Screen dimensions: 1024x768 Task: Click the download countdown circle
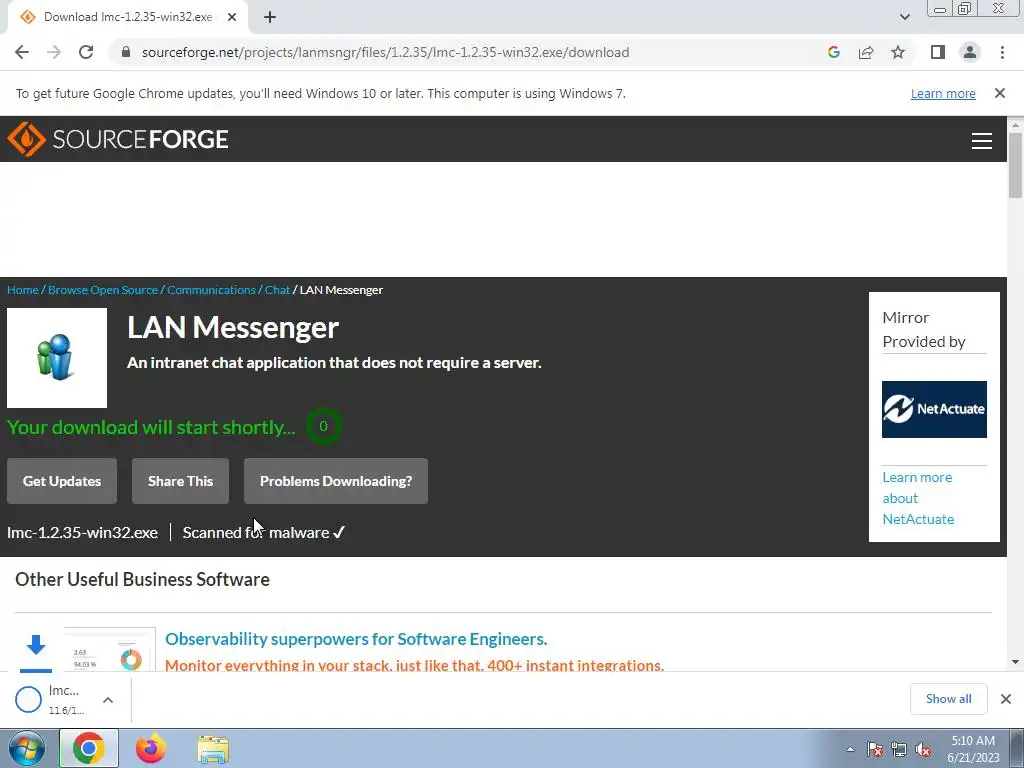pyautogui.click(x=323, y=426)
